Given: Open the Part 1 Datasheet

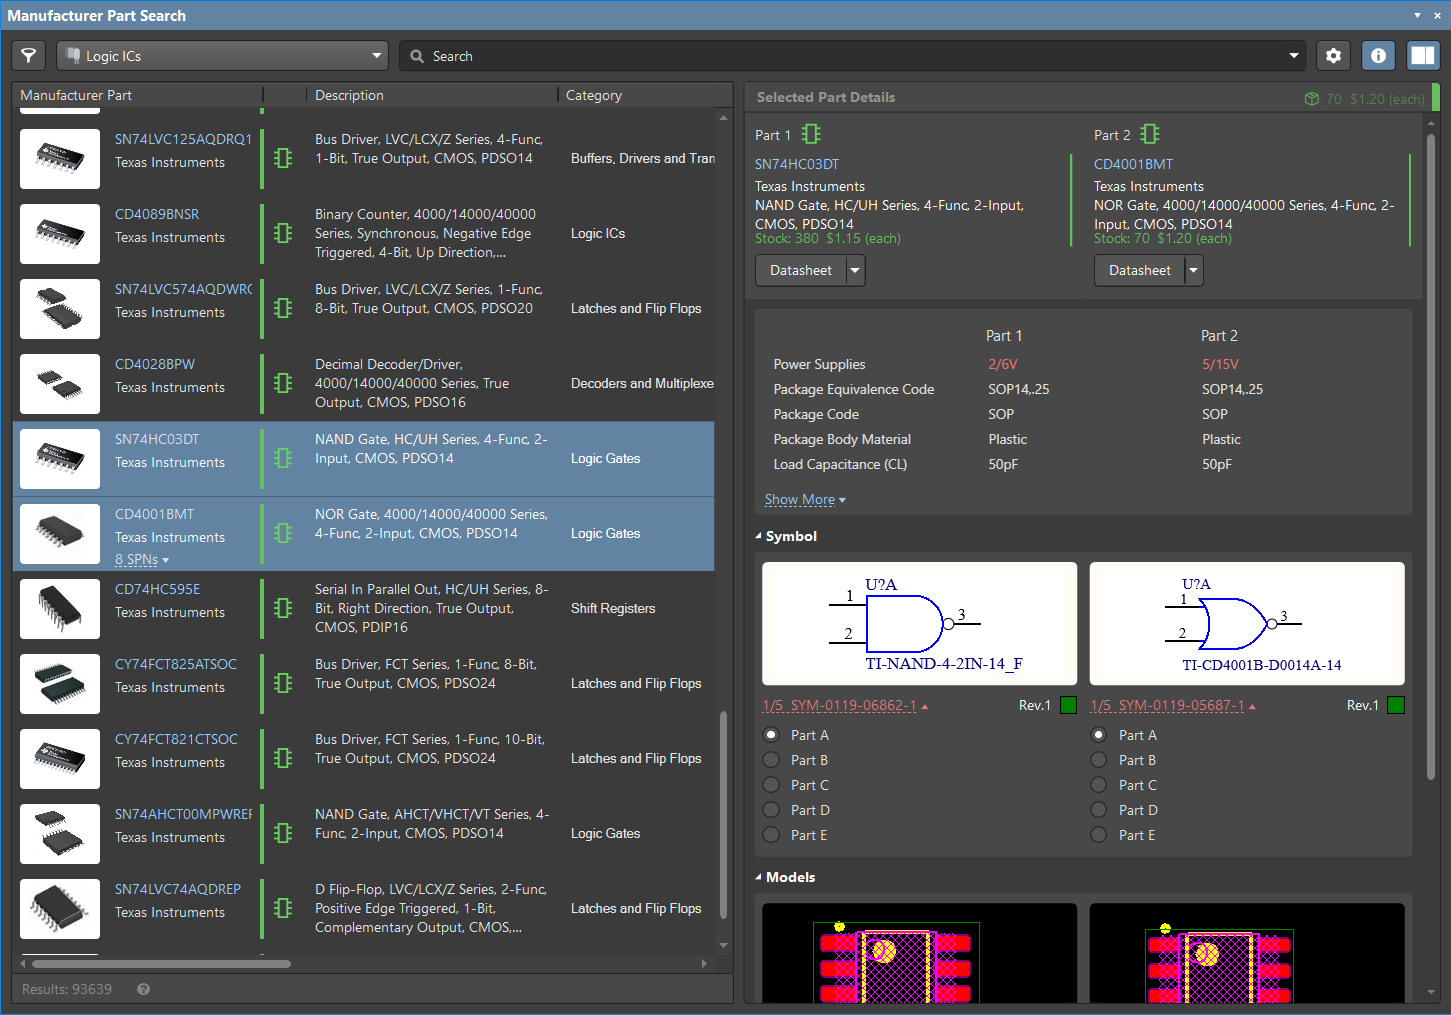Looking at the screenshot, I should 801,271.
